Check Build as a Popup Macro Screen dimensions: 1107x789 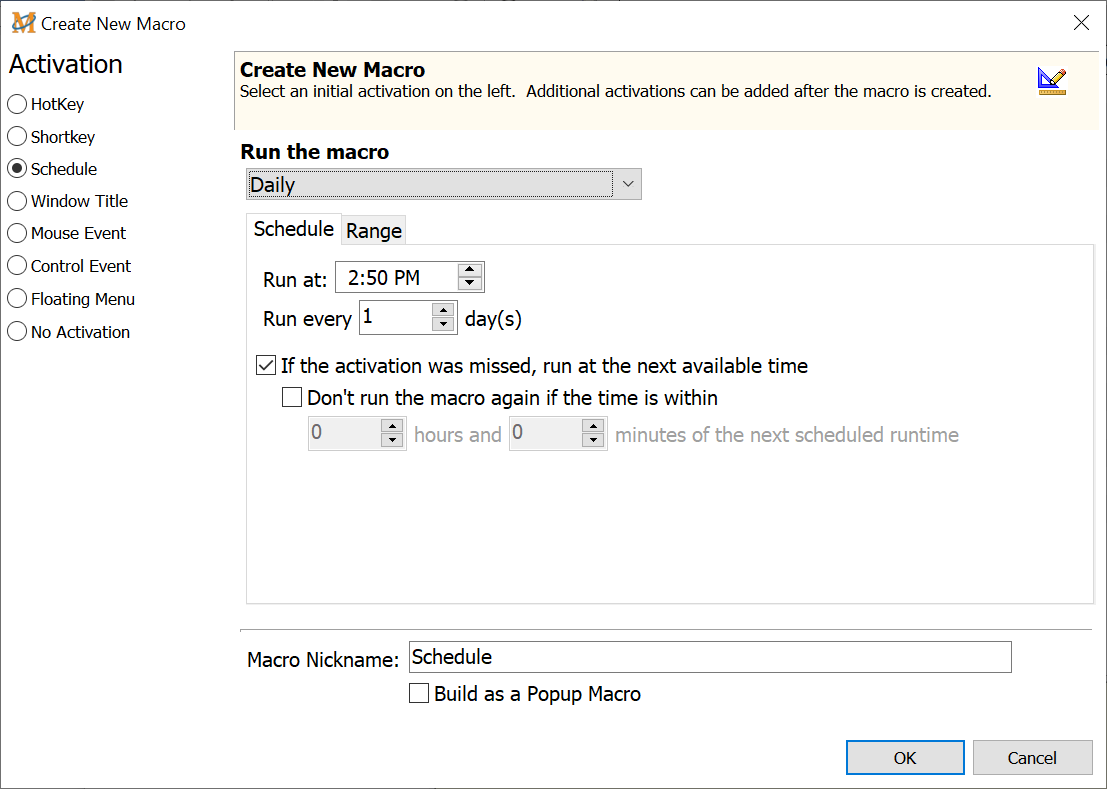(x=420, y=694)
